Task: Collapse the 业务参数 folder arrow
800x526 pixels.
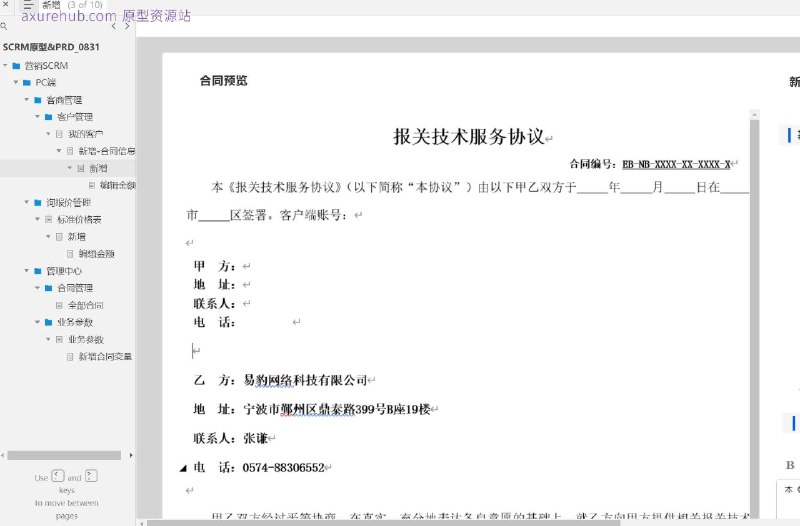Action: [x=37, y=322]
